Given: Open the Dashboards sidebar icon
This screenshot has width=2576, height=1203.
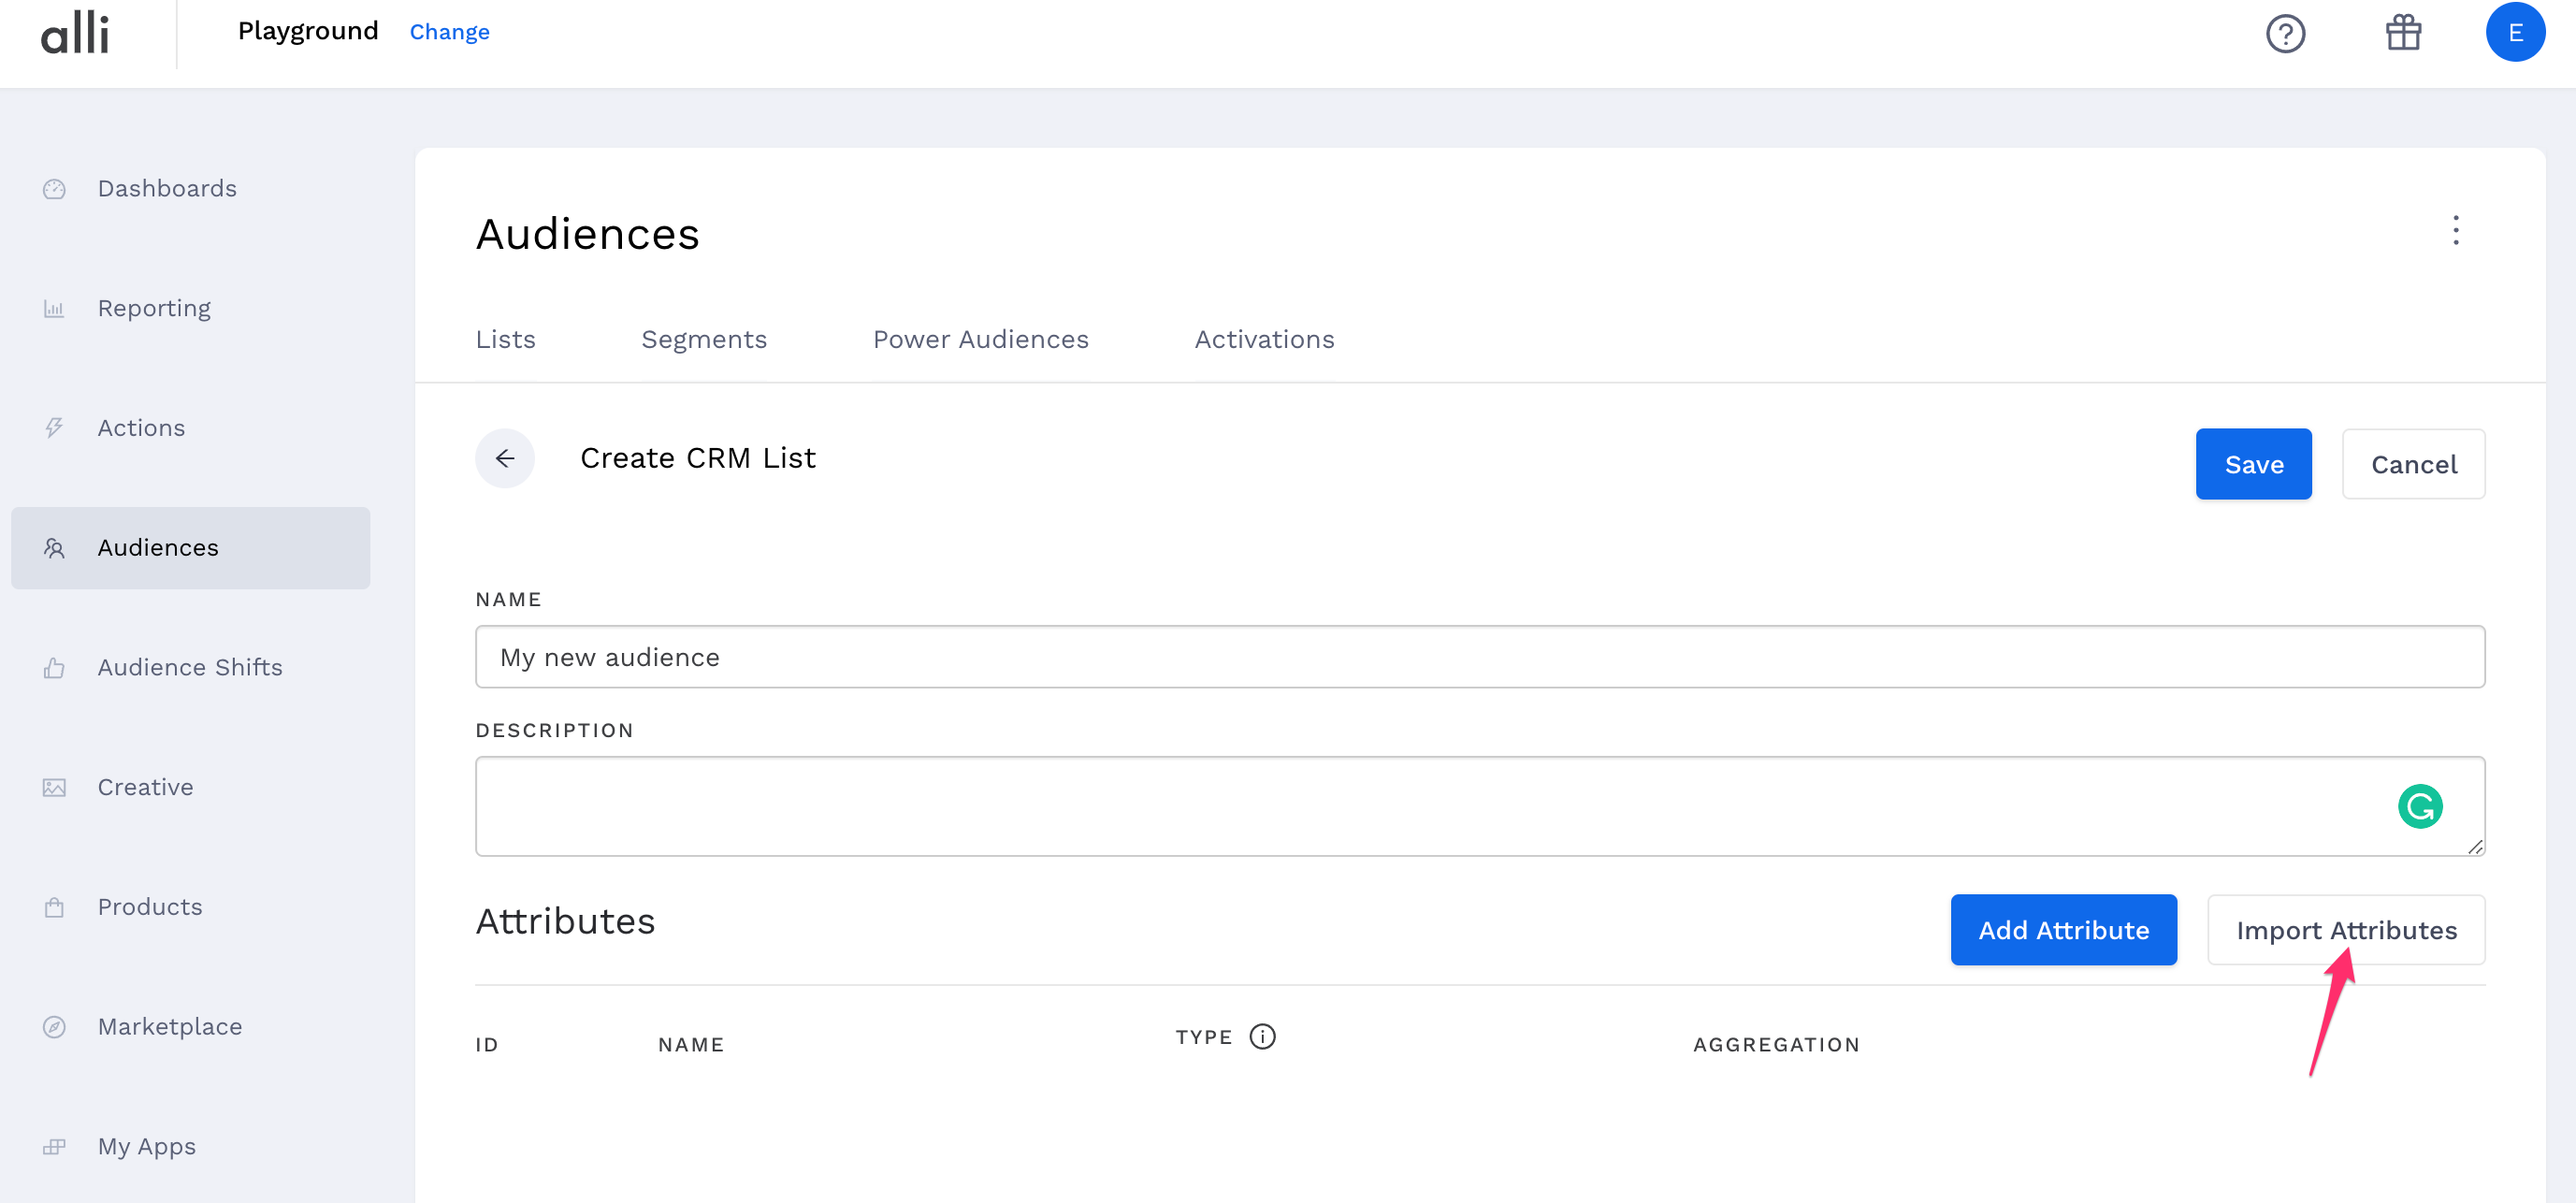Looking at the screenshot, I should (x=54, y=188).
